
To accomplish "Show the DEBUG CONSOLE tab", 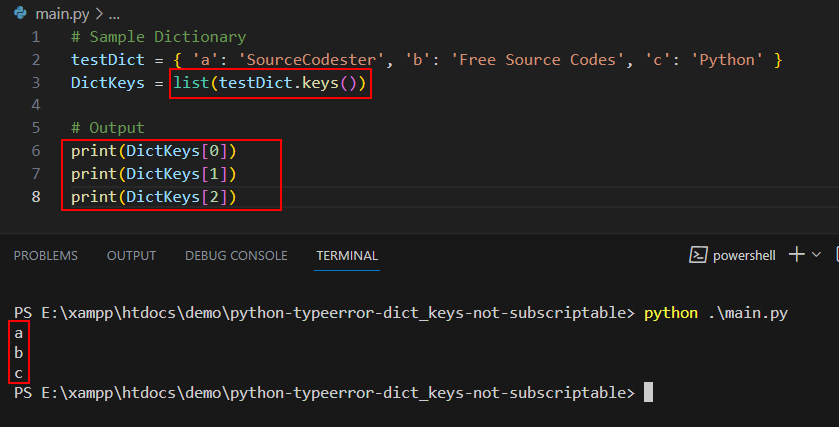I will click(236, 256).
